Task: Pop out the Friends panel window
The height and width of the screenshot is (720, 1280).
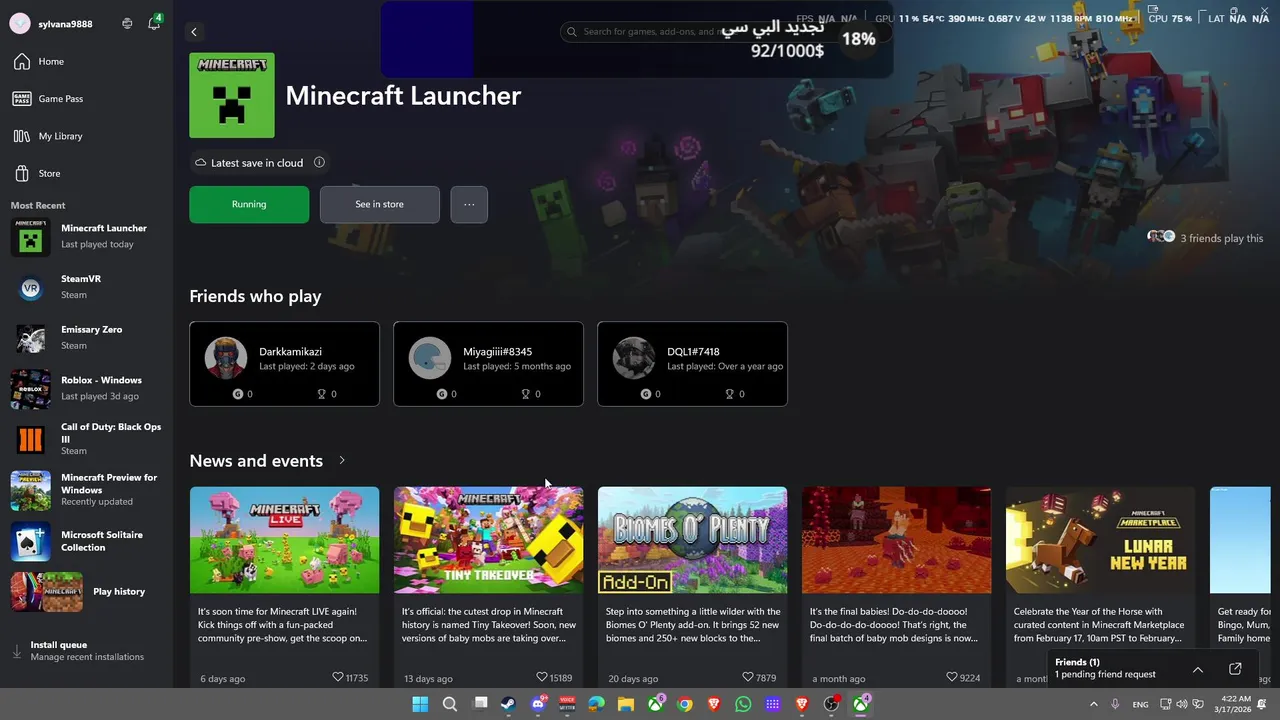Action: pos(1235,669)
